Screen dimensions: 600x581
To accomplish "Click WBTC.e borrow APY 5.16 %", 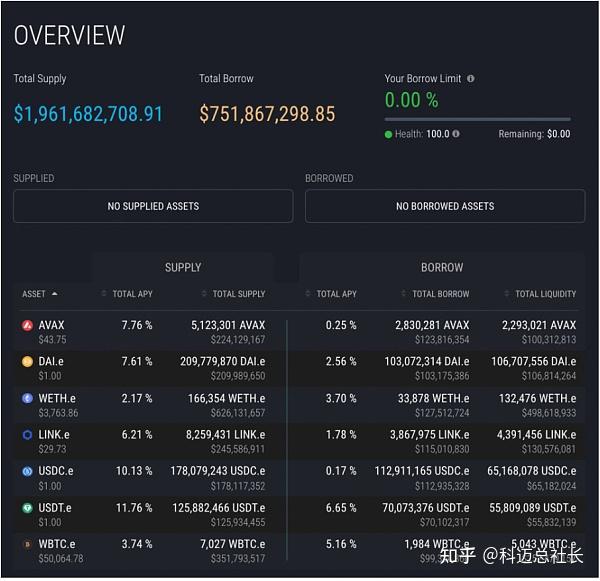I will pyautogui.click(x=341, y=544).
